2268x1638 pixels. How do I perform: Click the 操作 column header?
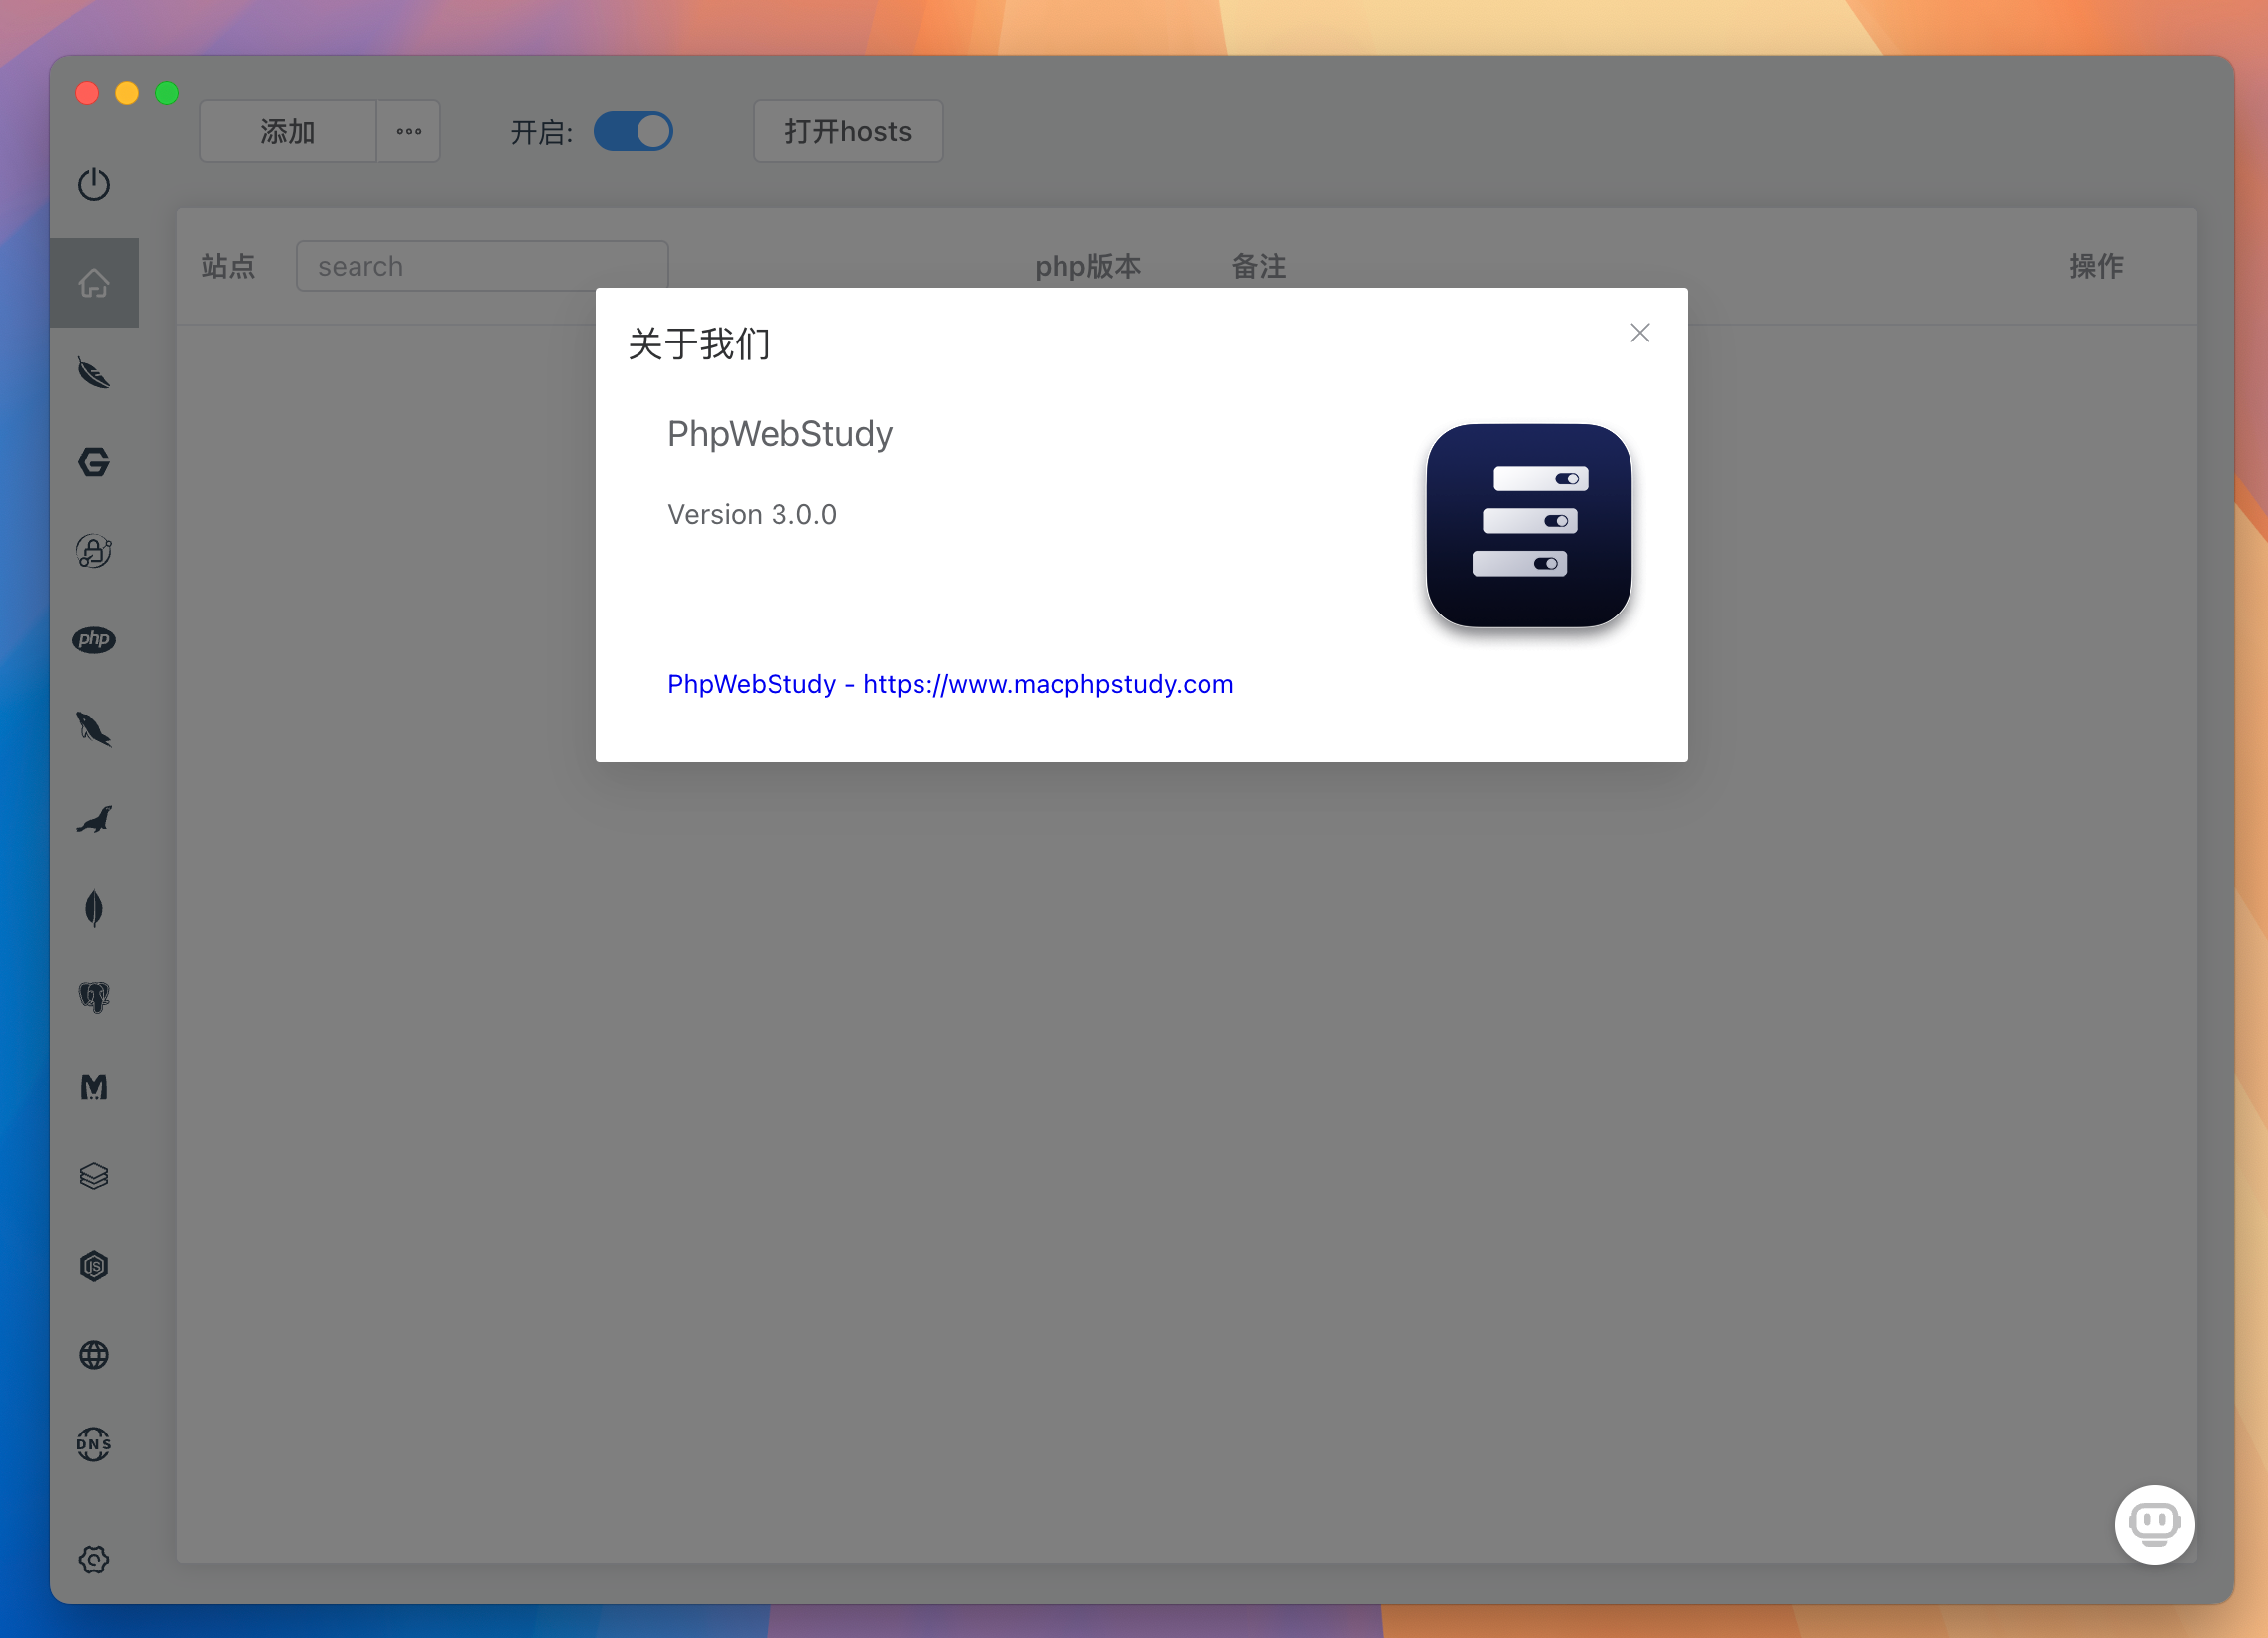pyautogui.click(x=2097, y=266)
